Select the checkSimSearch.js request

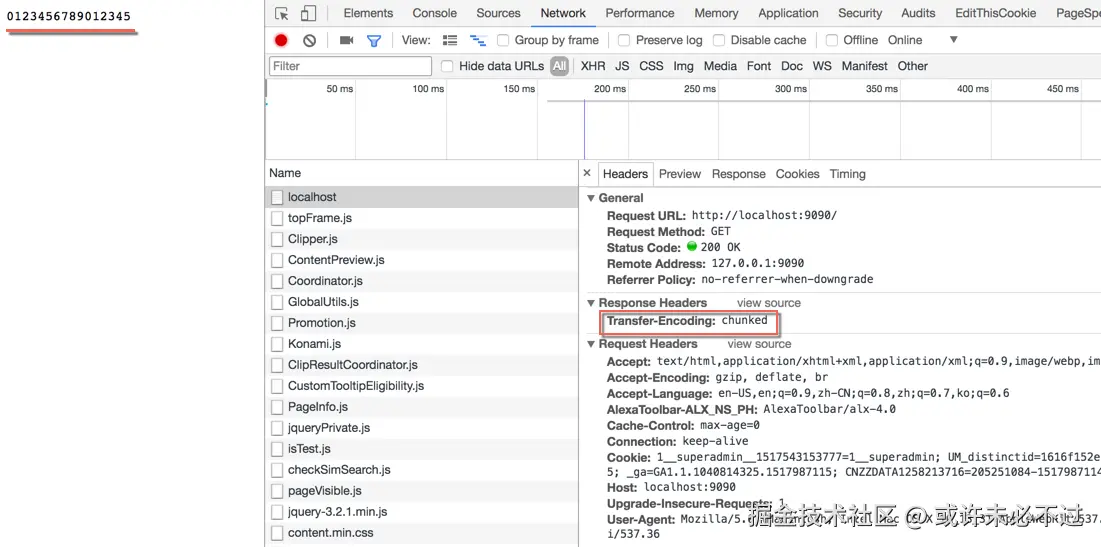(x=421, y=470)
